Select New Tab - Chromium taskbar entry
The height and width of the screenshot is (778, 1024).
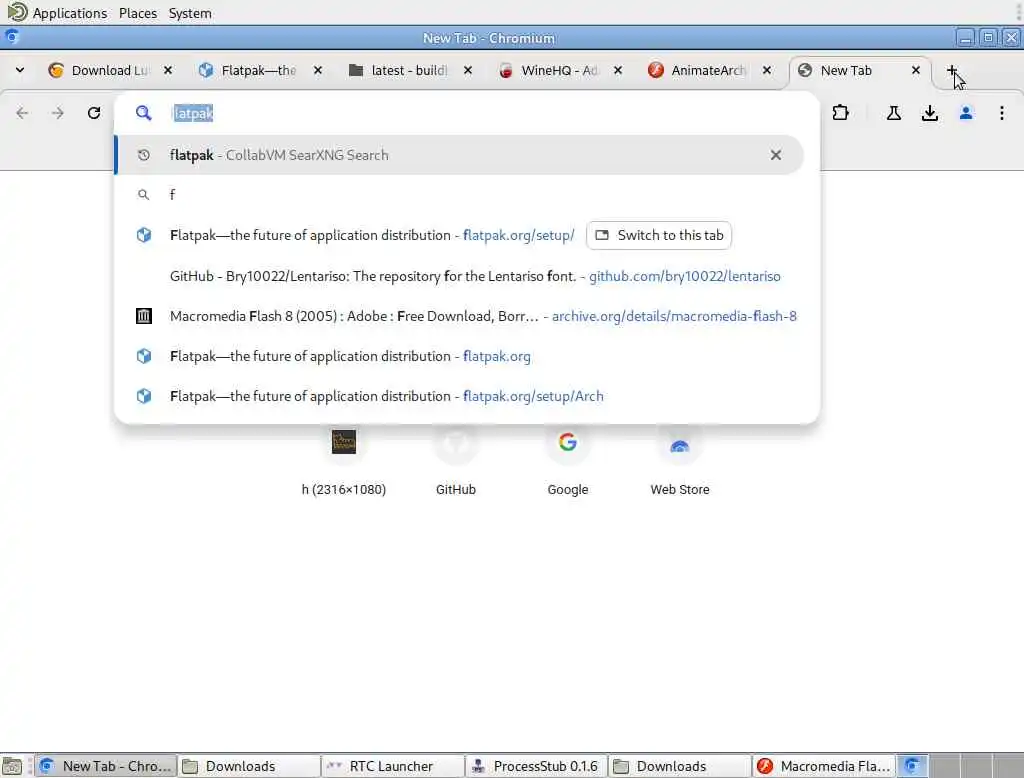105,766
